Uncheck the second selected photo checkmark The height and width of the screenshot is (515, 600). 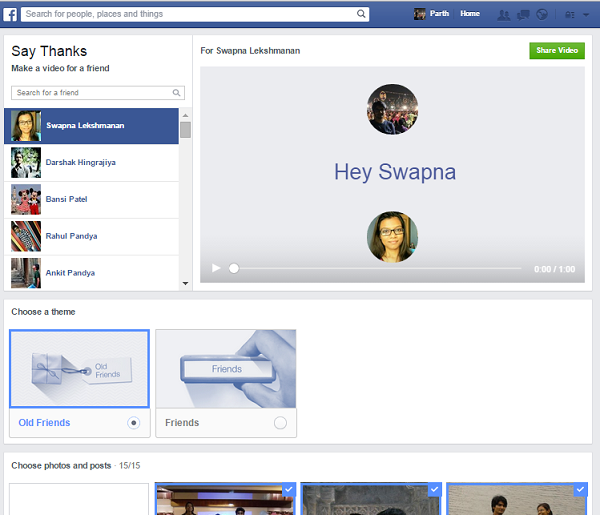coord(434,489)
